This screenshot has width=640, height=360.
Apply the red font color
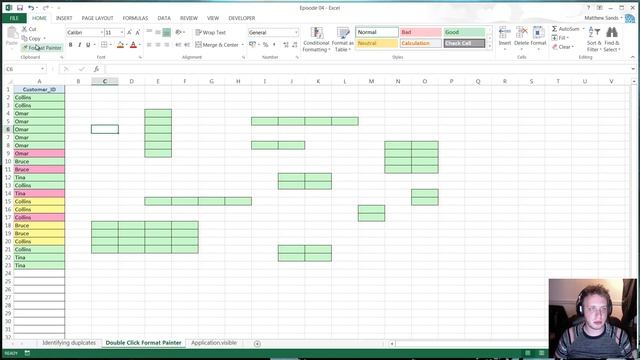(x=133, y=44)
